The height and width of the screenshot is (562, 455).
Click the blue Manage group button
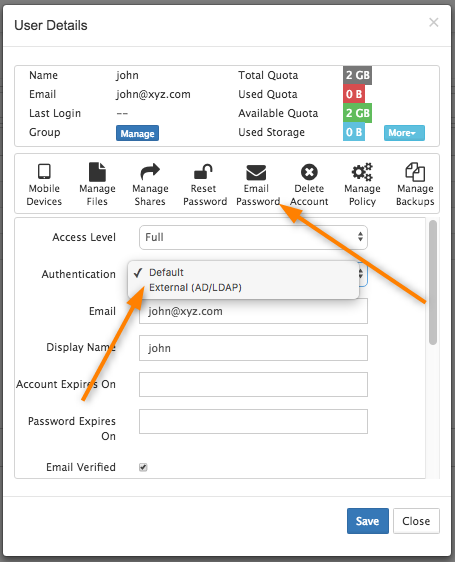pyautogui.click(x=137, y=133)
